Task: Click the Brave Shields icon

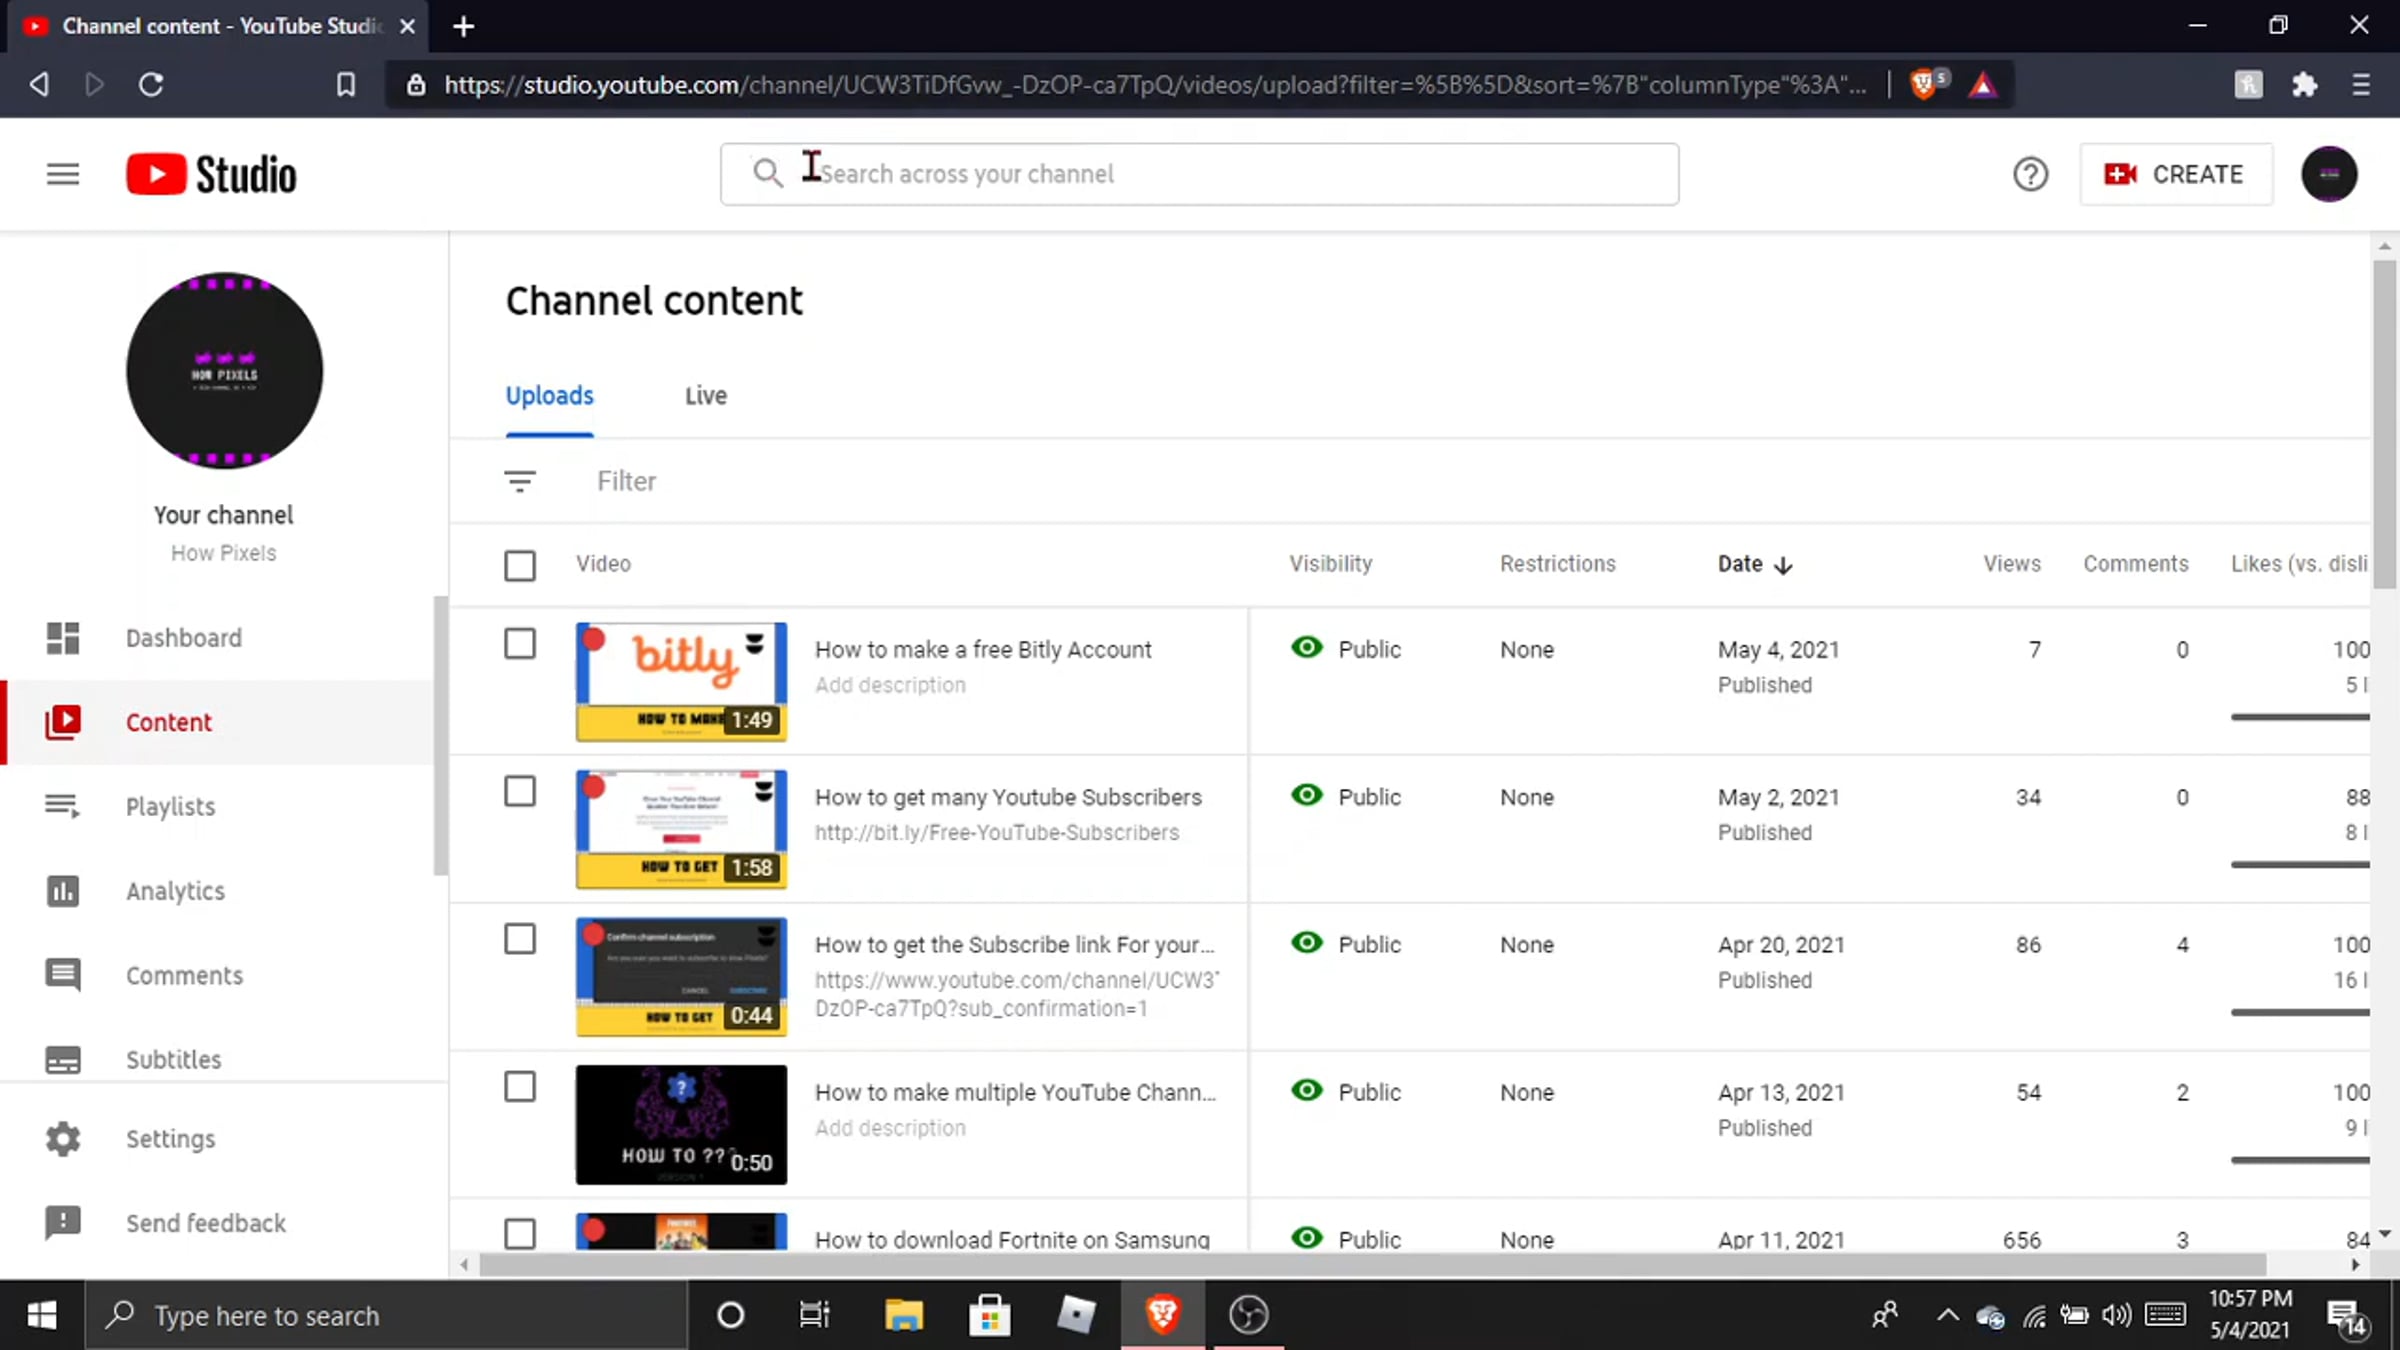Action: click(x=1924, y=84)
